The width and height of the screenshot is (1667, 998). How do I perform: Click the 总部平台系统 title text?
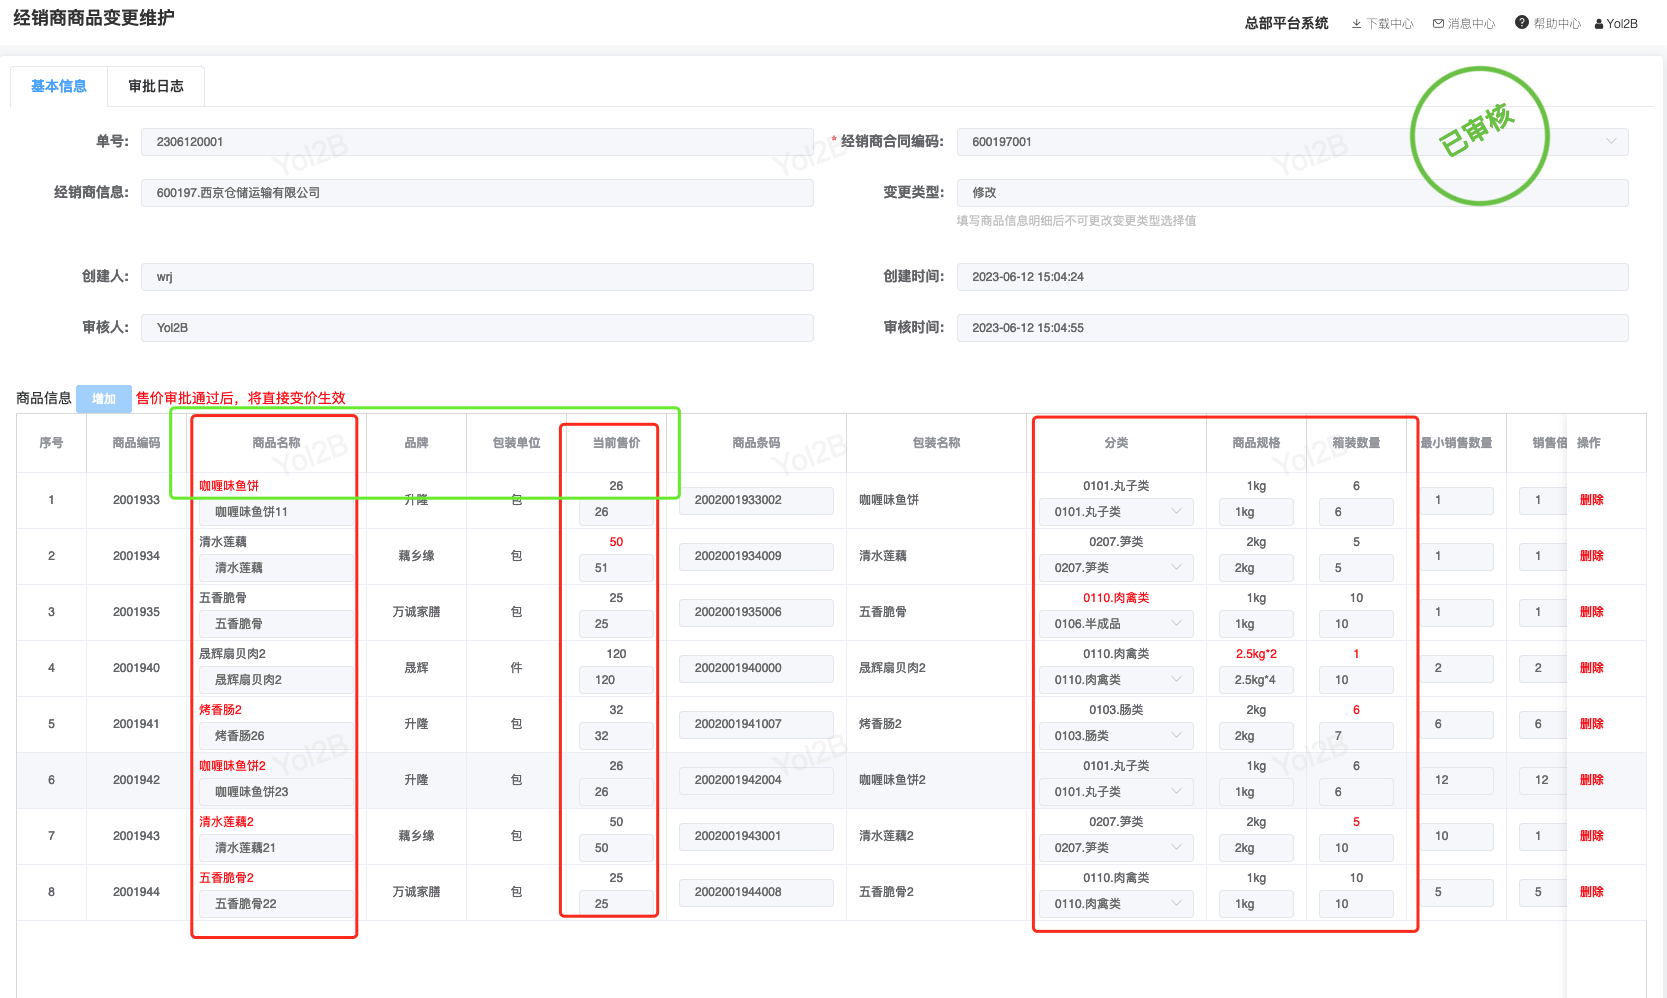(x=1286, y=23)
